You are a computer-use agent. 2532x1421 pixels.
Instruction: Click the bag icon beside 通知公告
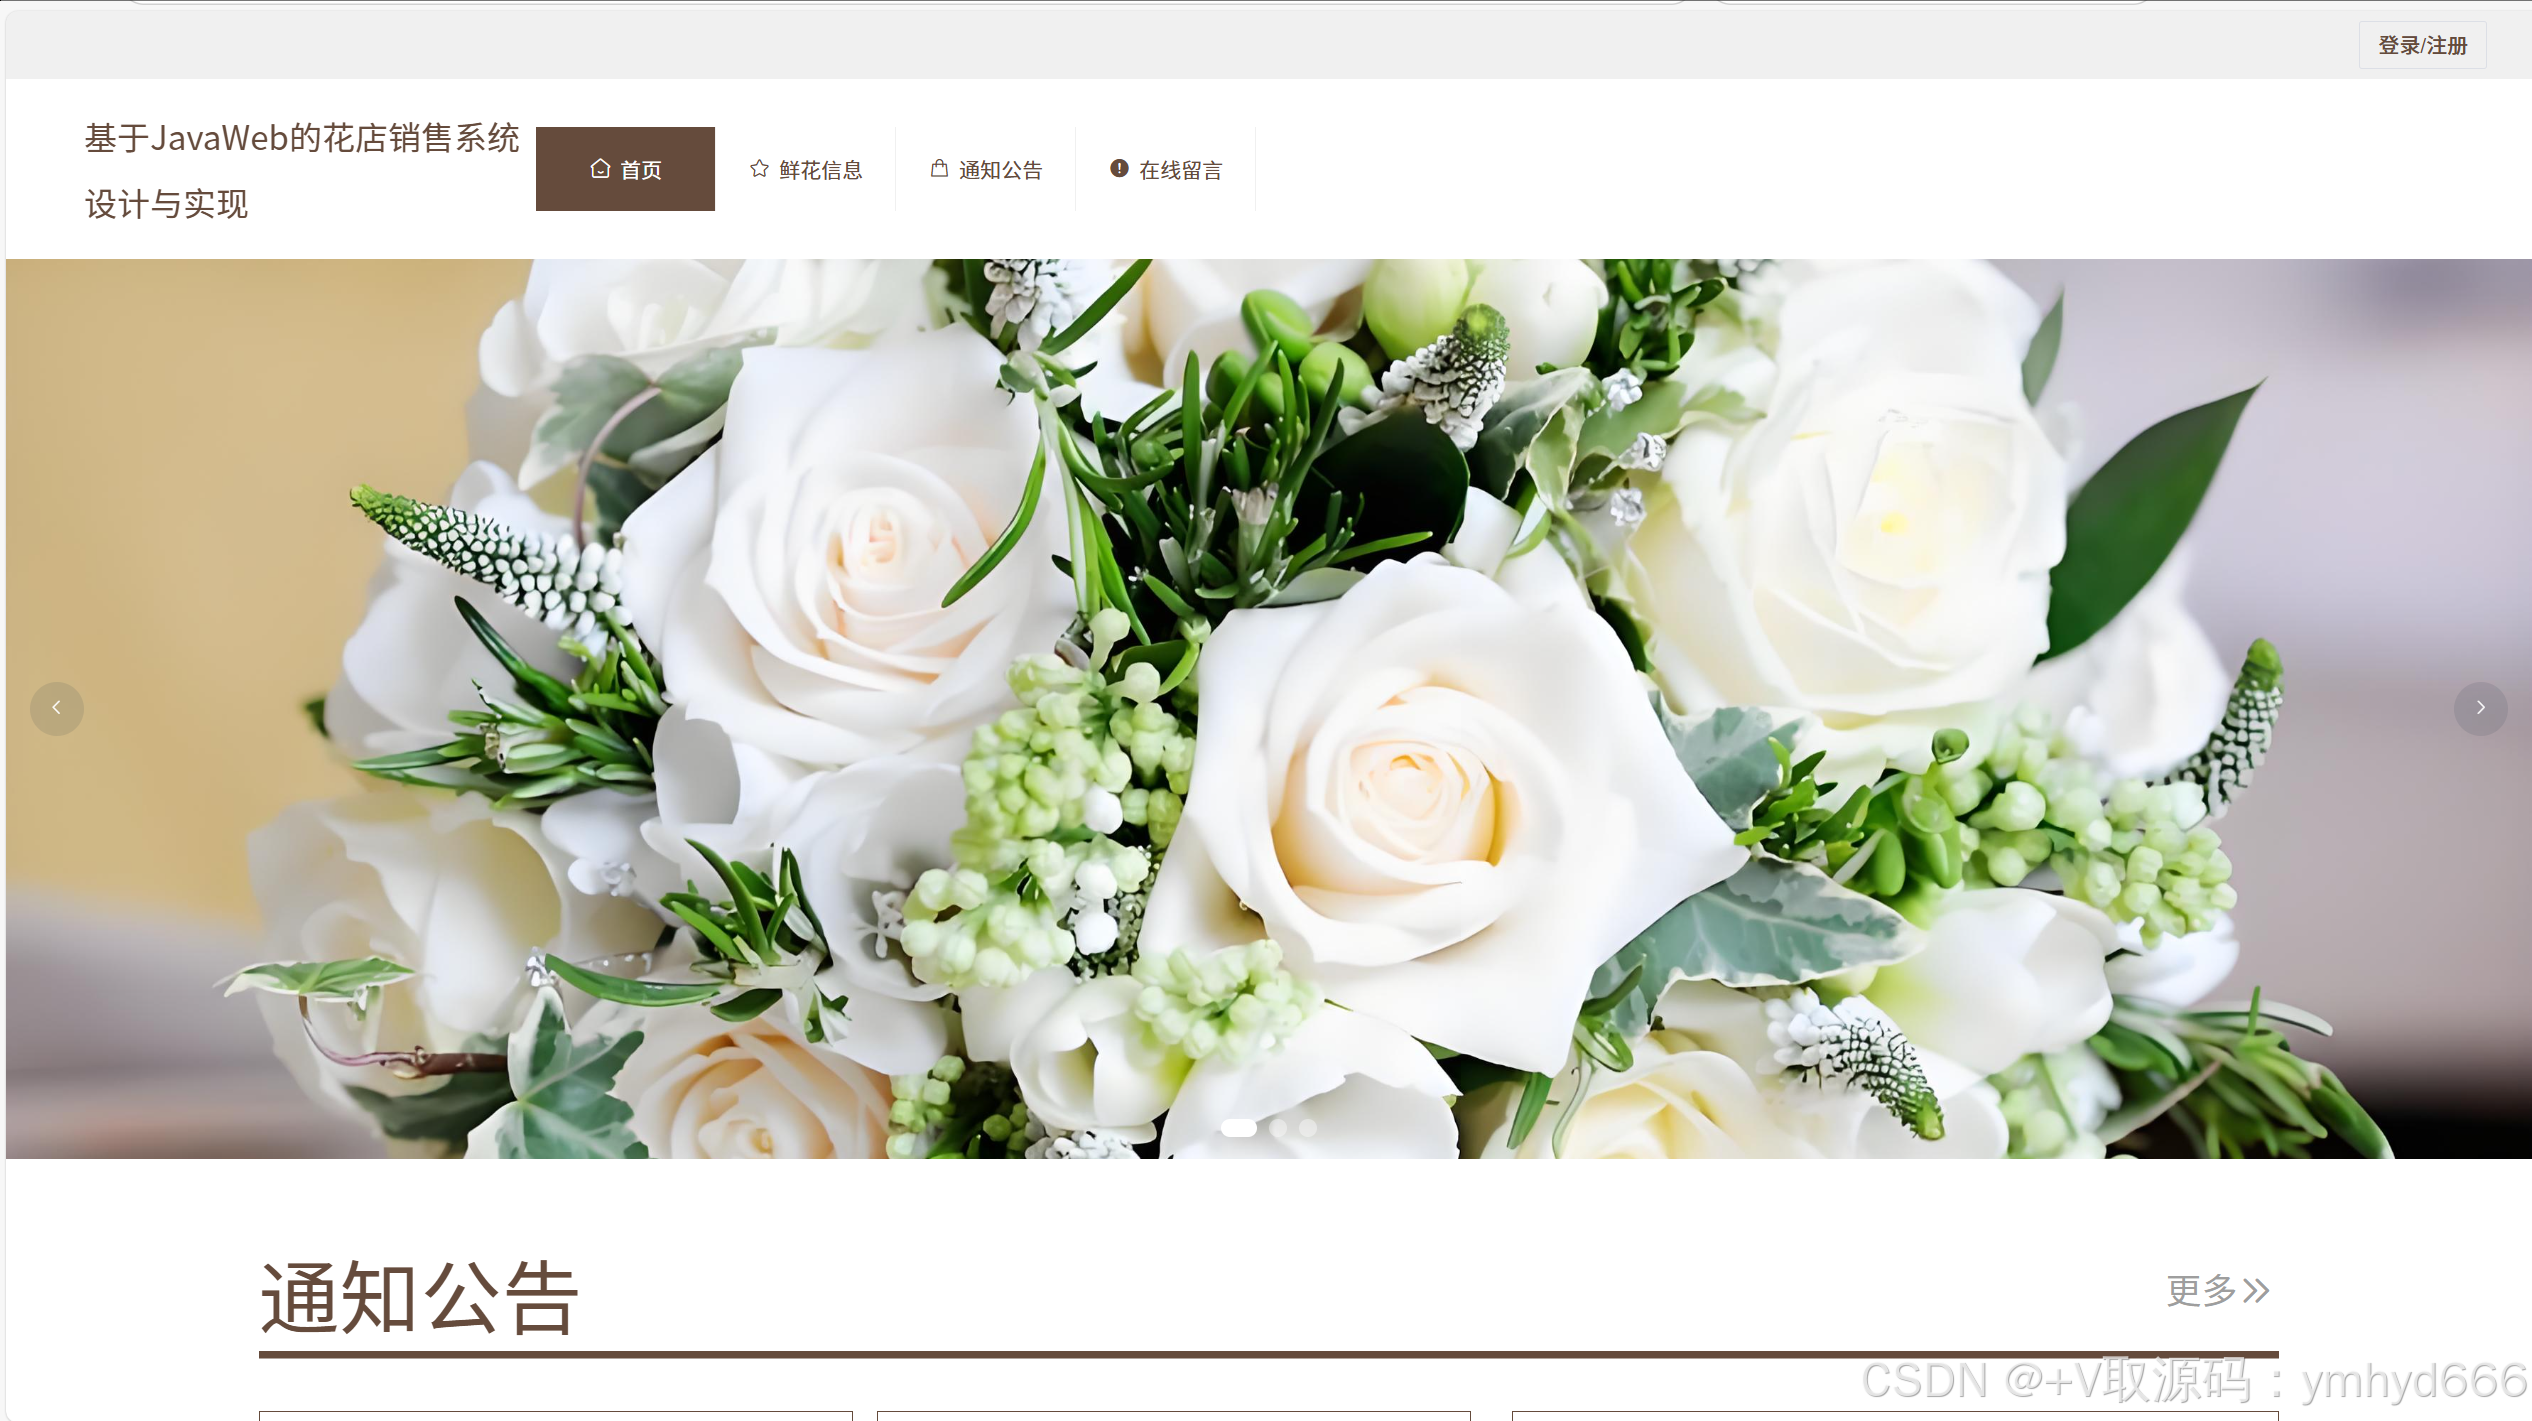pos(939,168)
